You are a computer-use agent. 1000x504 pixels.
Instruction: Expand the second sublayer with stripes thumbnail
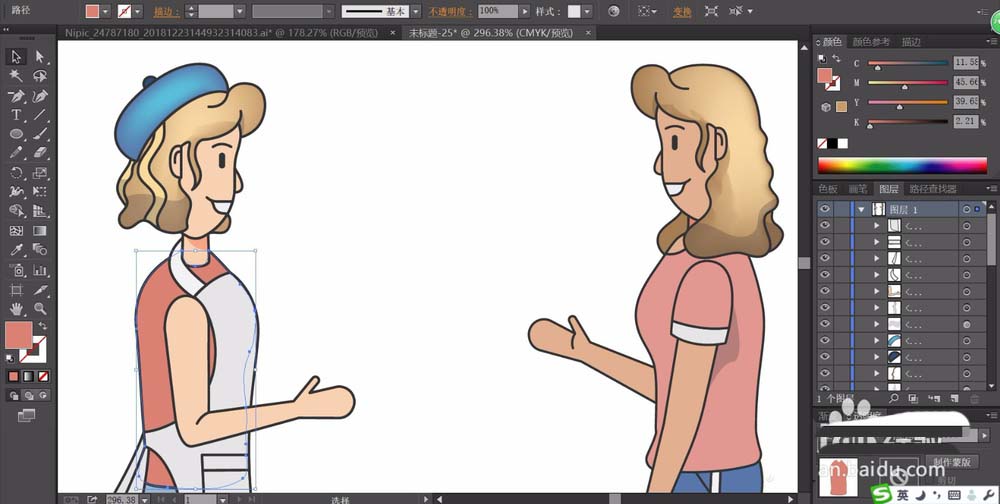876,242
